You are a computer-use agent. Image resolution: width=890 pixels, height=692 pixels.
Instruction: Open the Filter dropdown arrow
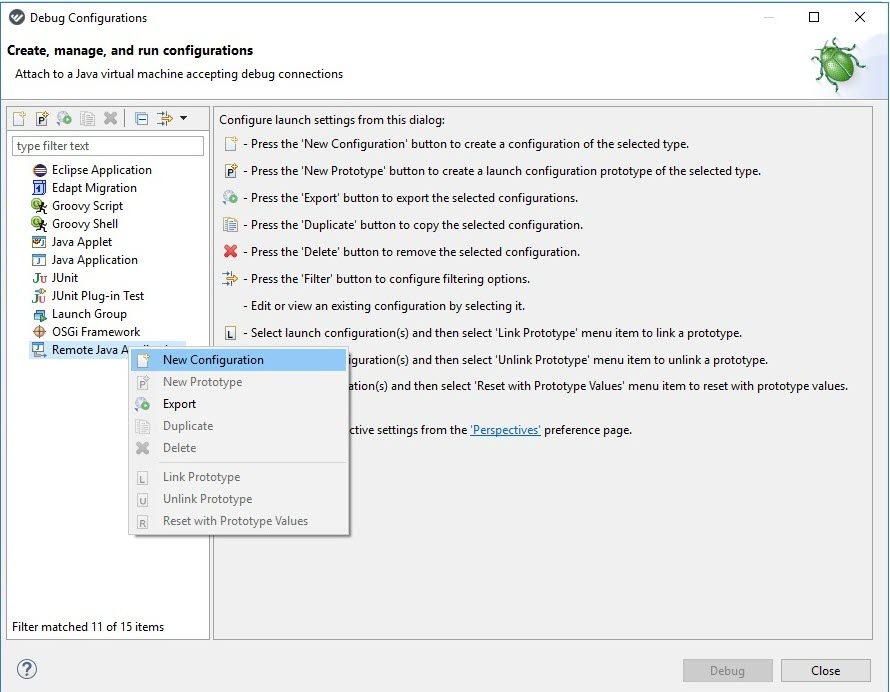183,118
